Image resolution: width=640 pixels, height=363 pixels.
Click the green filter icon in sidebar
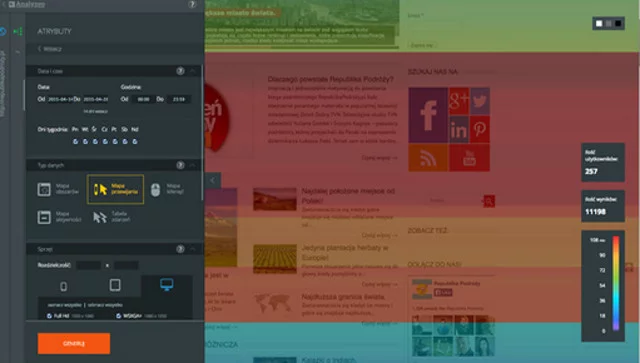tap(18, 31)
